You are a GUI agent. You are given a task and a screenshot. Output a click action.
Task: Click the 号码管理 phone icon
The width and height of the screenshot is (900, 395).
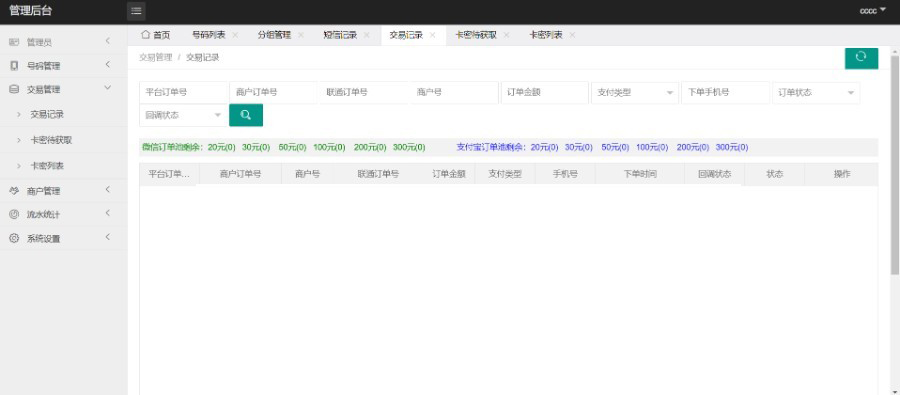[14, 66]
